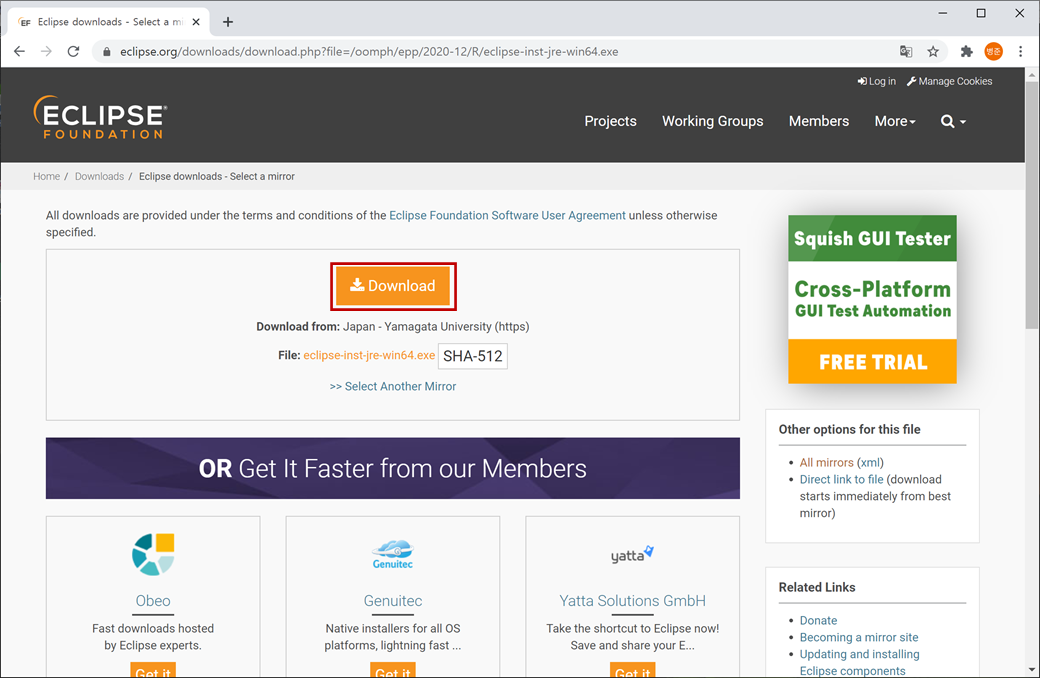Open the Chrome profile avatar
The height and width of the screenshot is (678, 1040).
[x=994, y=52]
